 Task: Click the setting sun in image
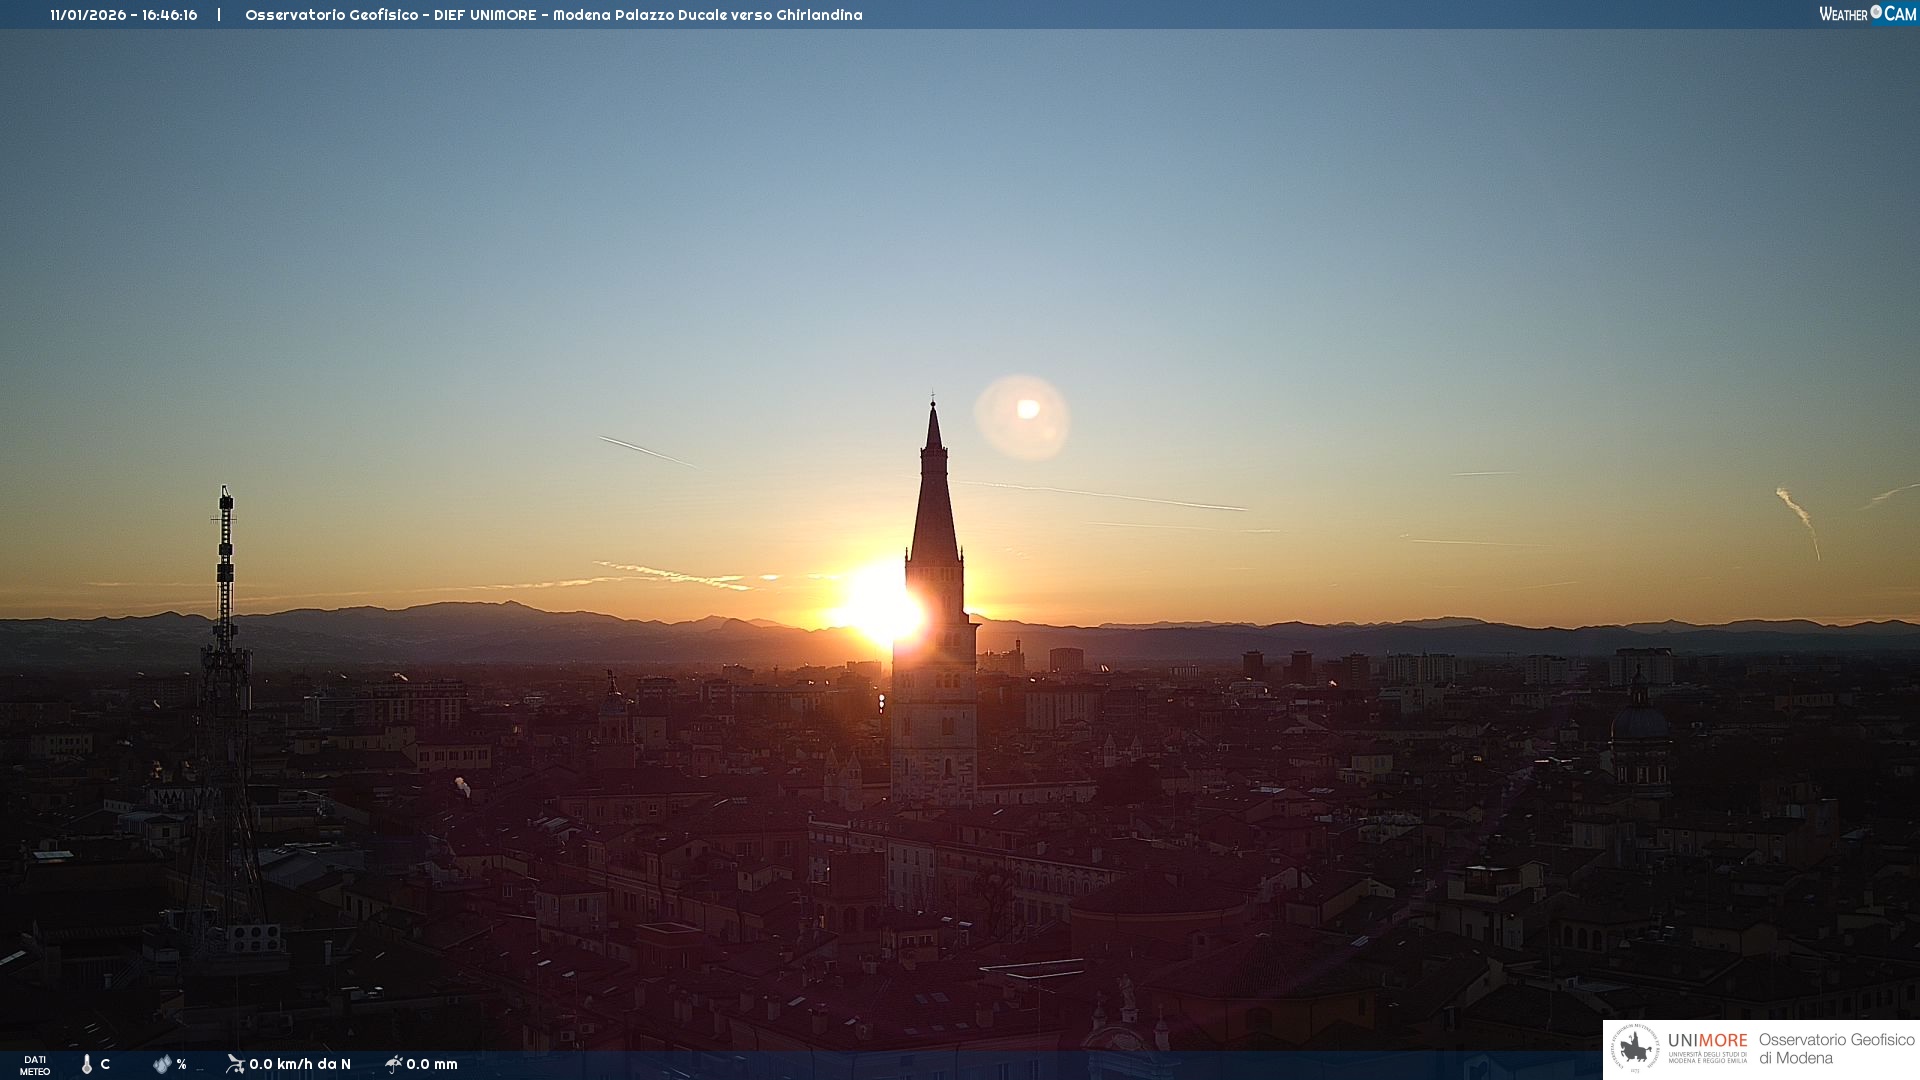point(881,607)
